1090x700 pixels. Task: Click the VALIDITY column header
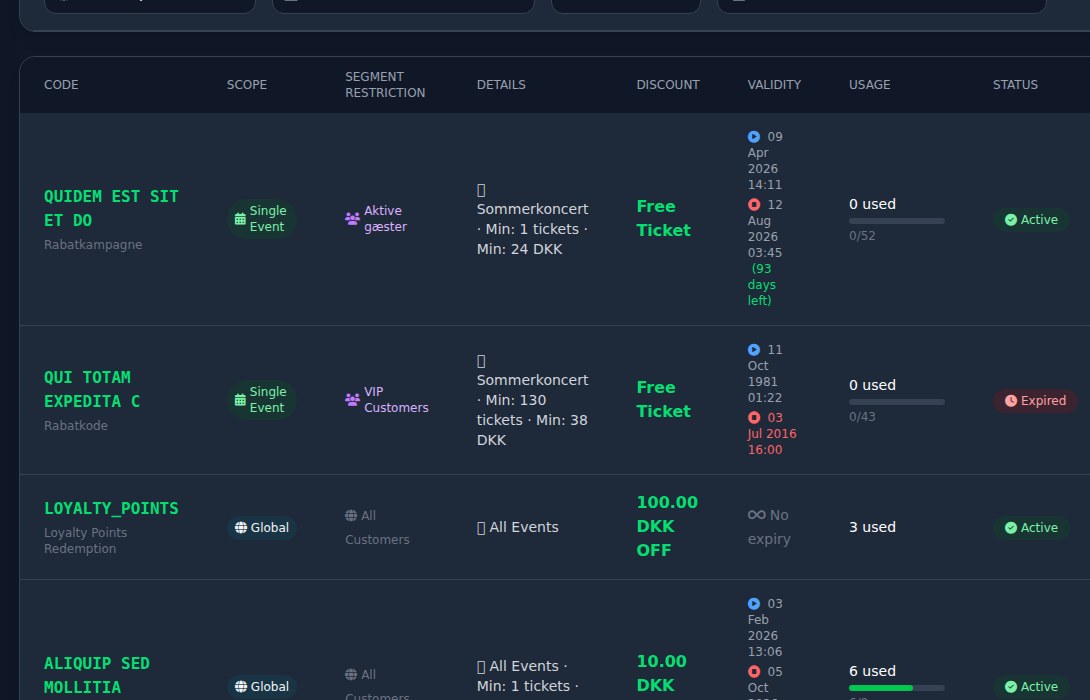774,85
